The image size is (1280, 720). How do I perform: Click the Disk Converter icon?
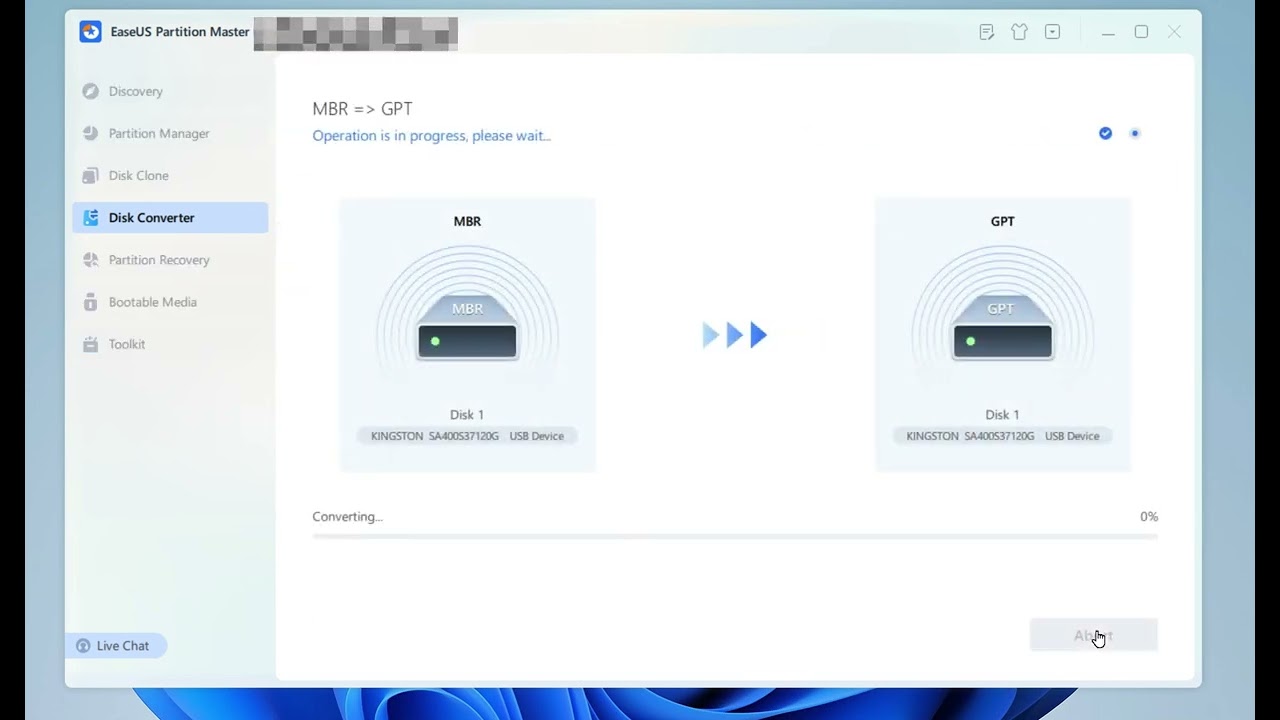[x=90, y=217]
